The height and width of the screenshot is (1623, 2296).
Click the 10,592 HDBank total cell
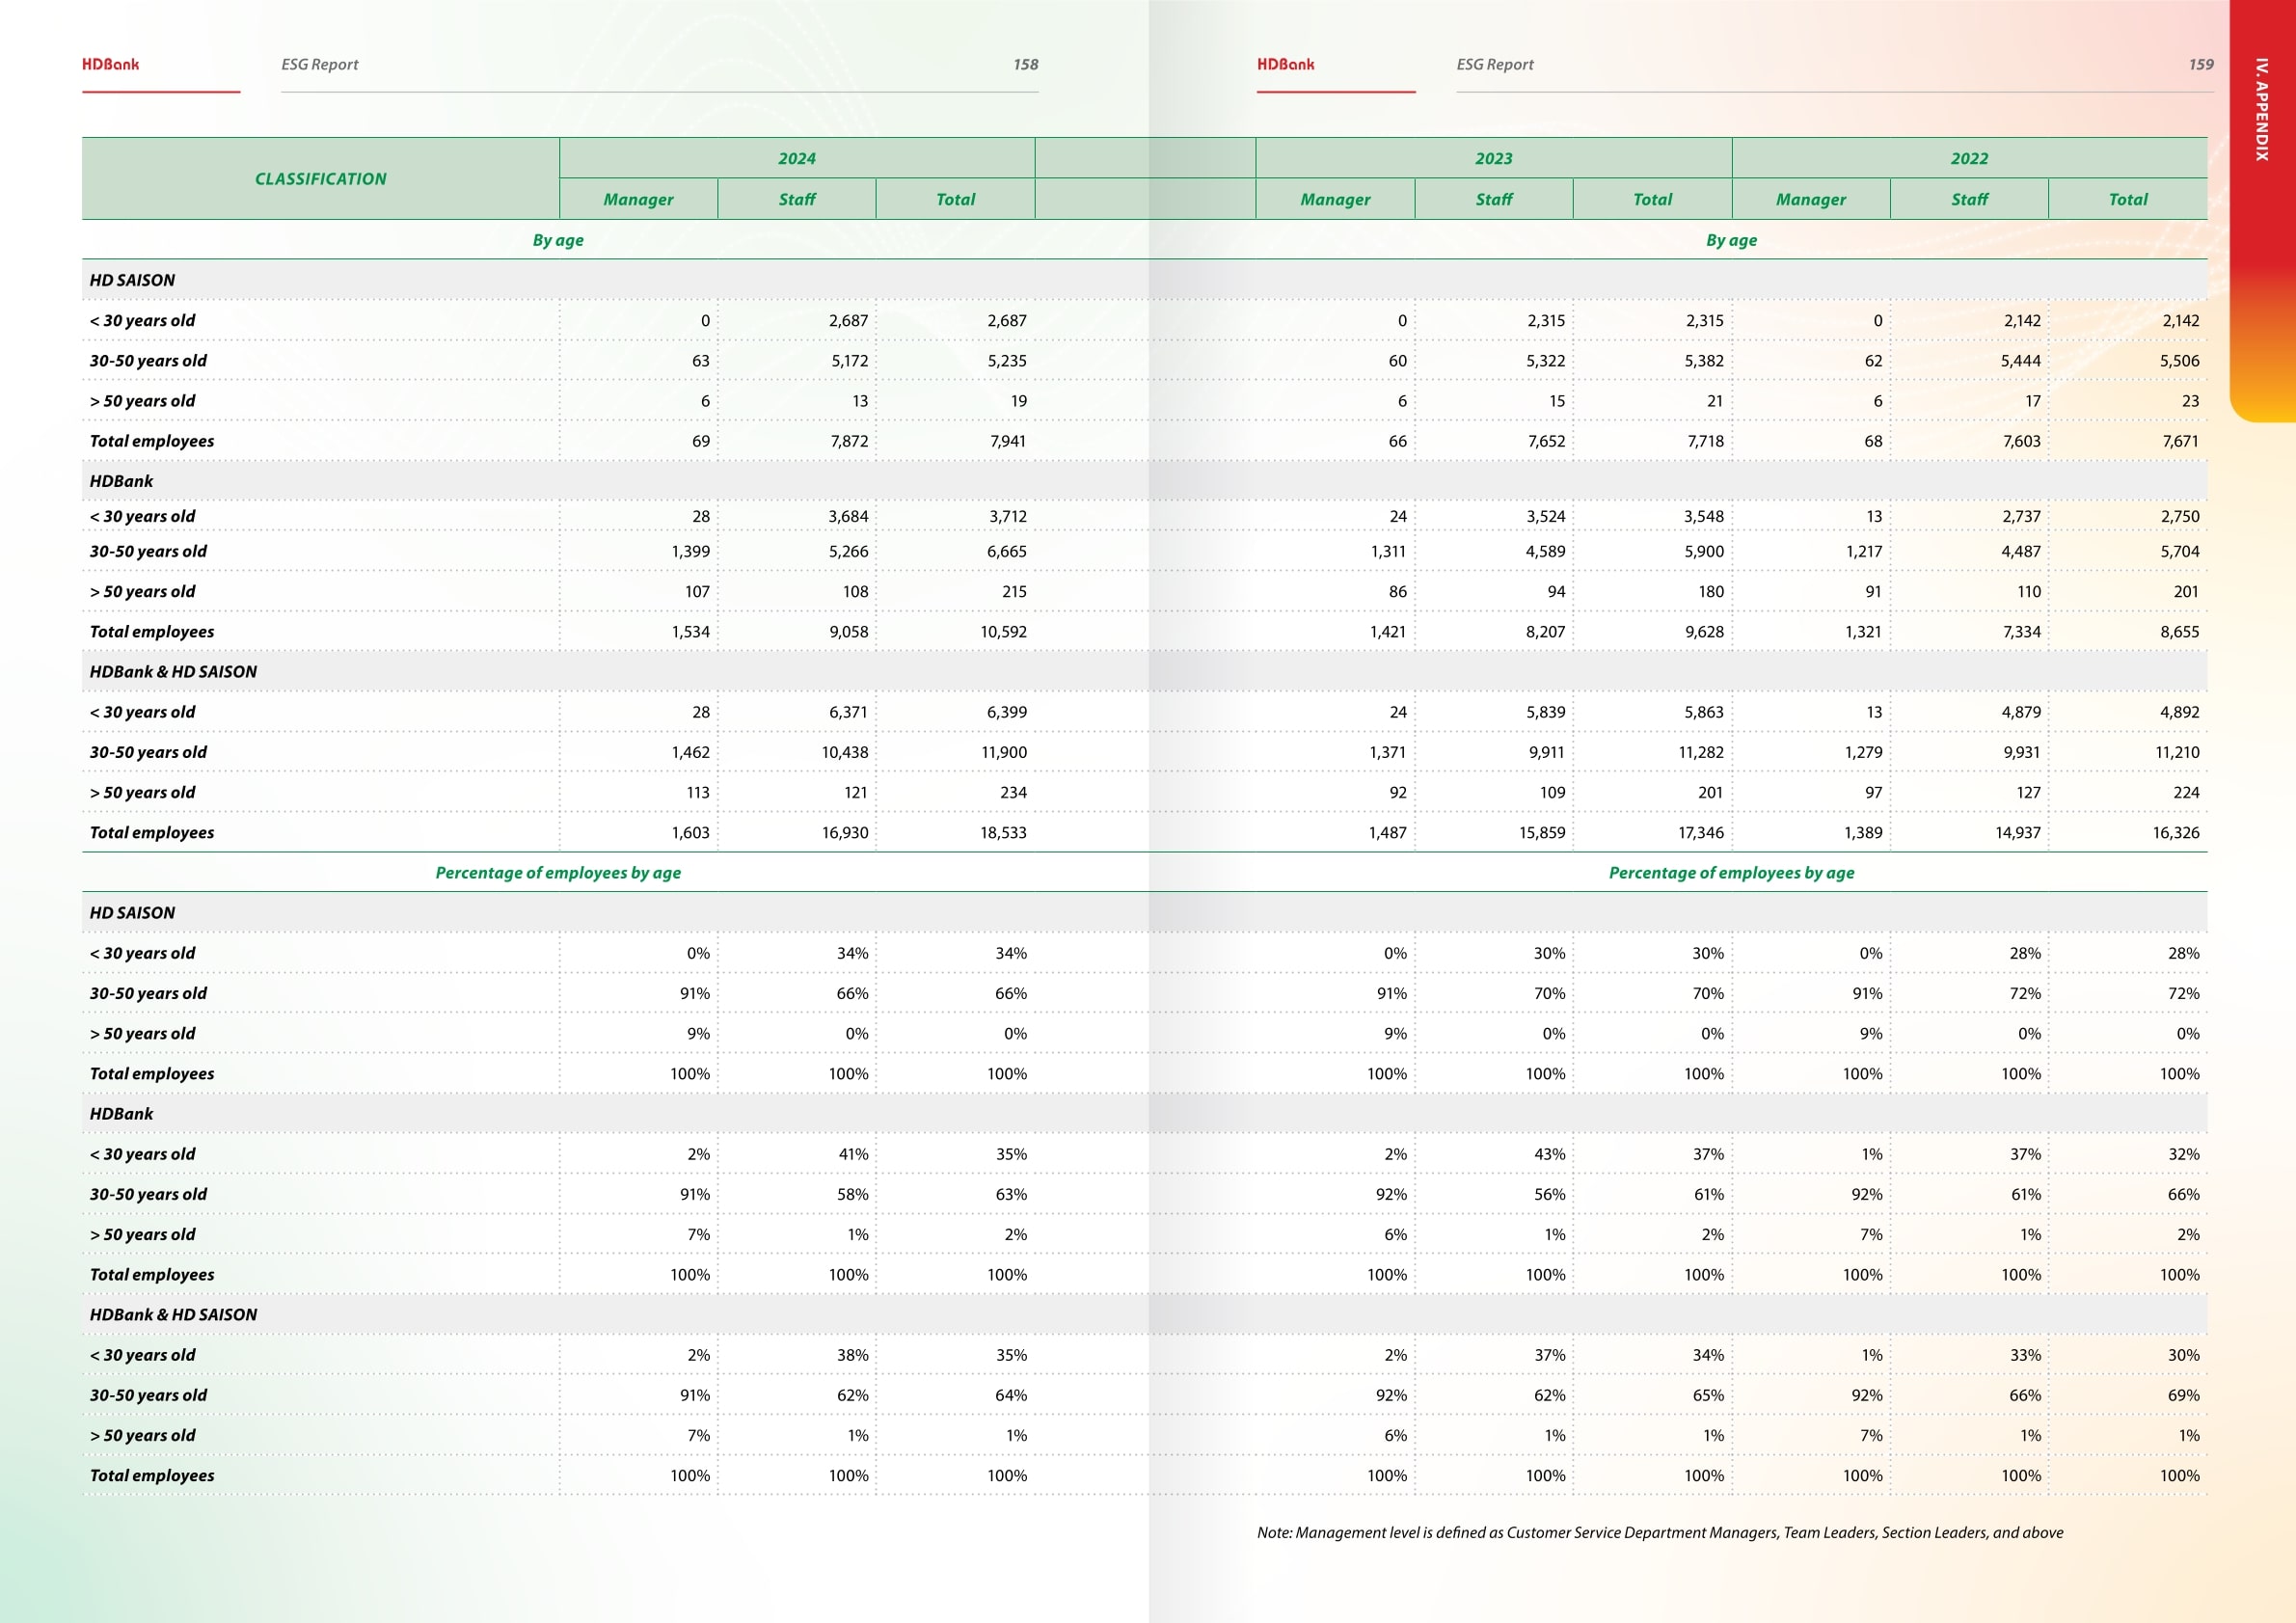[x=1003, y=632]
